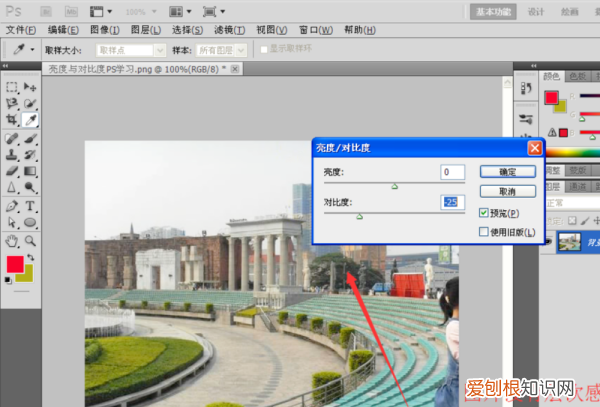600x407 pixels.
Task: Open the 滤镜(T) menu
Action: click(230, 30)
